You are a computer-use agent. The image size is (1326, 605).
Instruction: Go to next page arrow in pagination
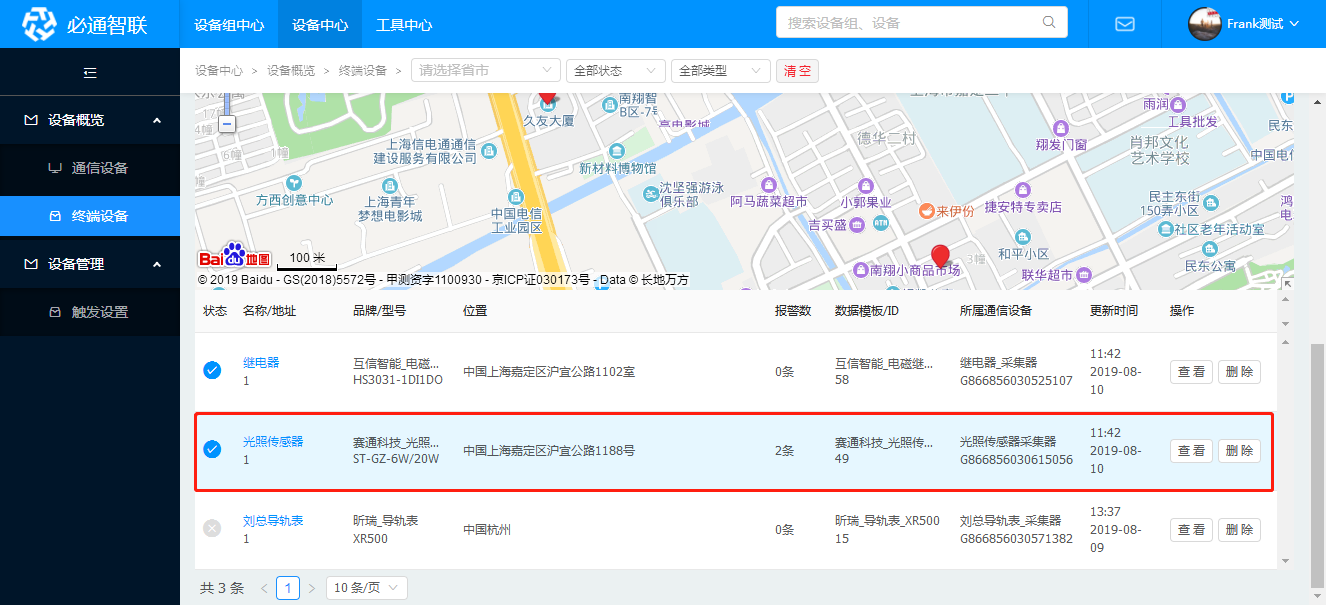click(x=311, y=588)
